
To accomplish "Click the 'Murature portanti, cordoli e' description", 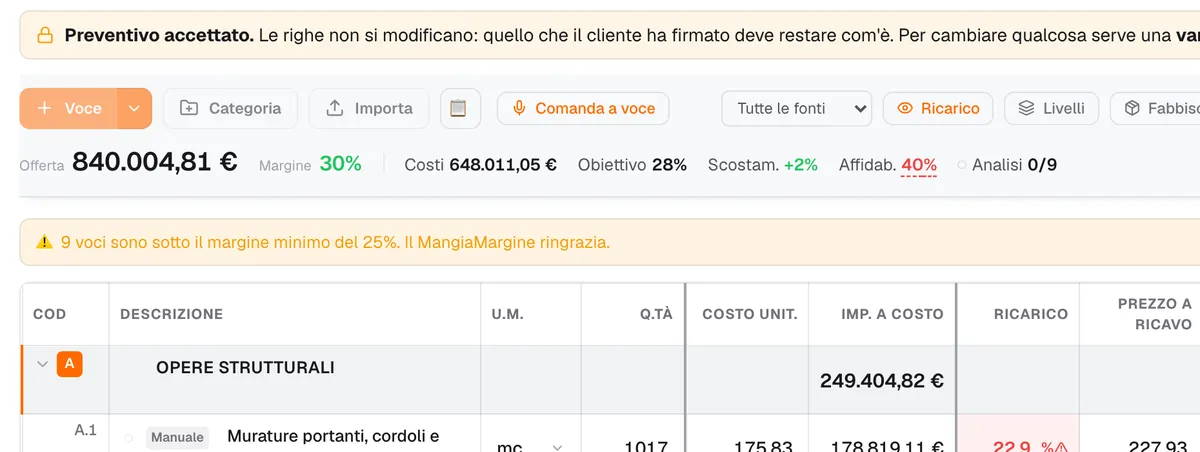I will 333,436.
